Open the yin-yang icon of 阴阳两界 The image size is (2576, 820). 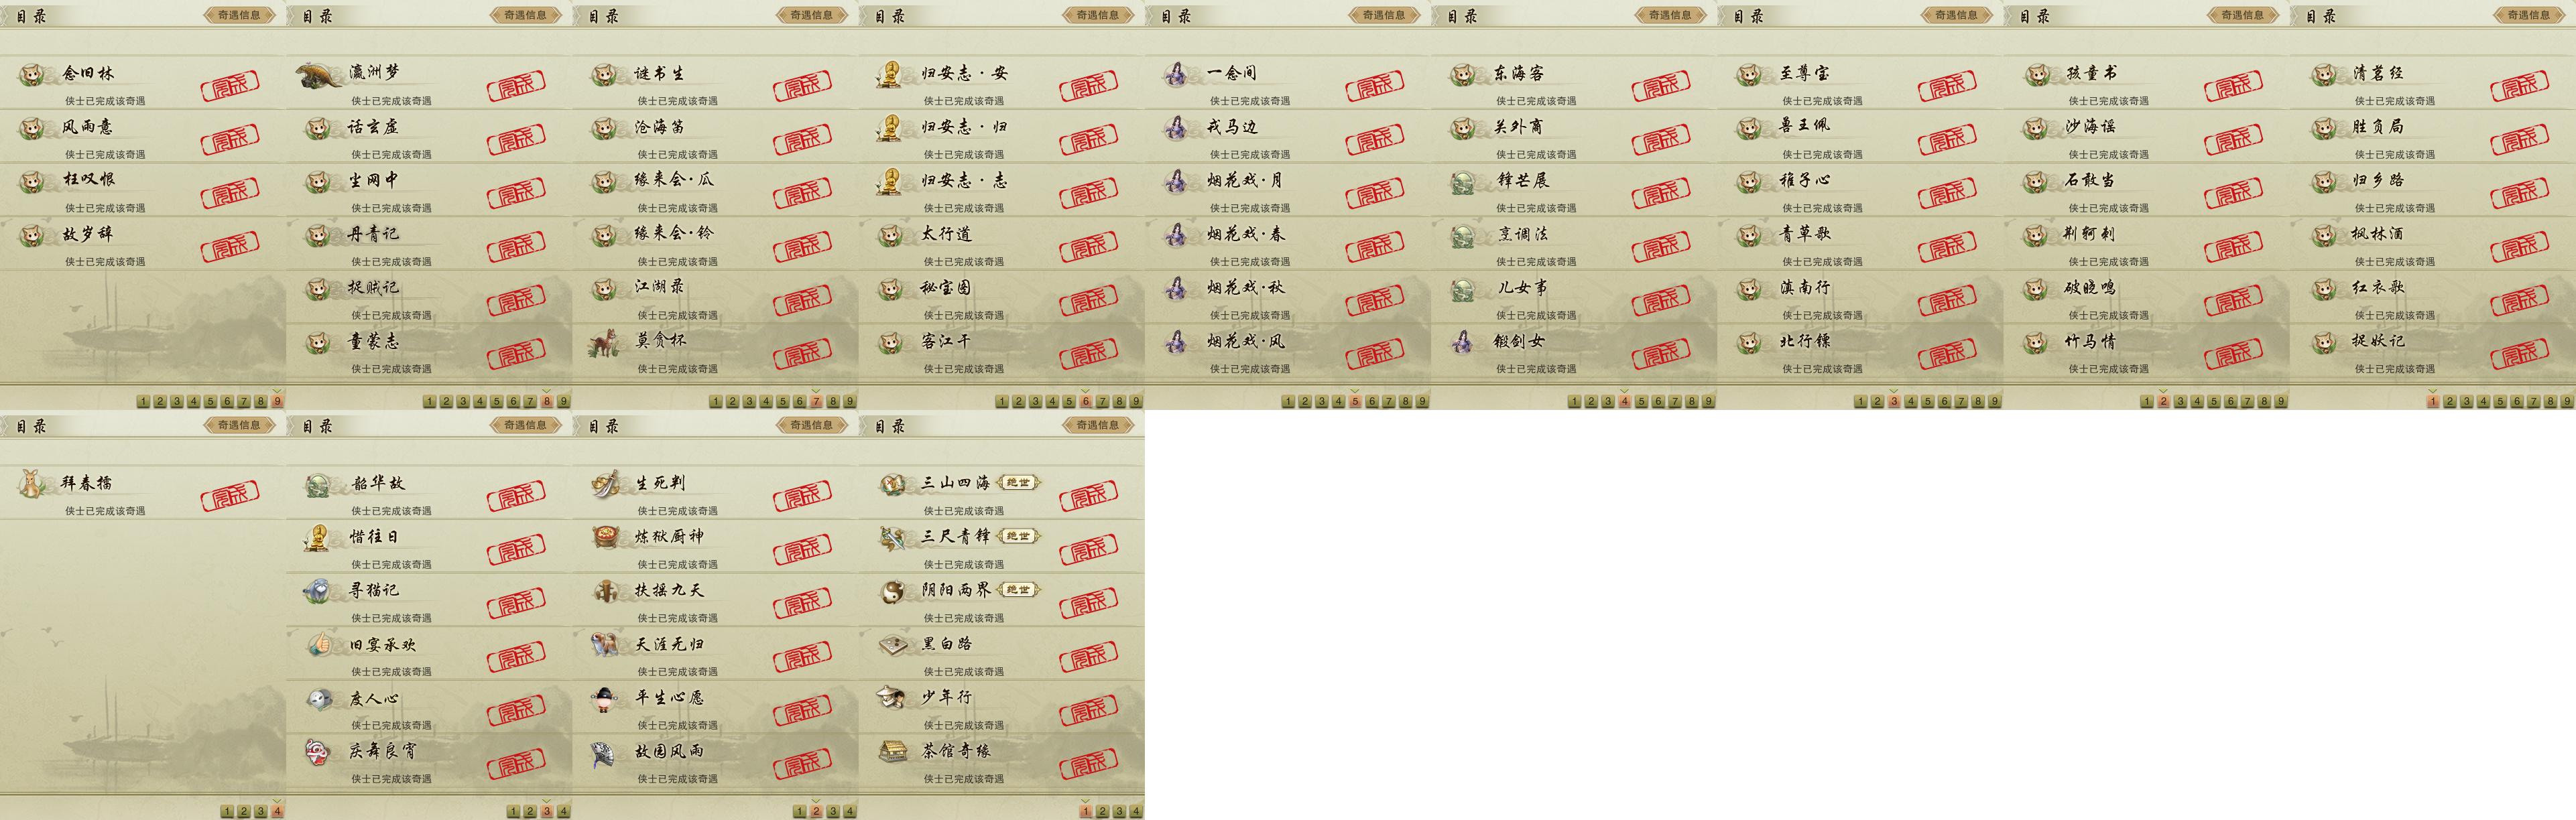click(x=892, y=592)
